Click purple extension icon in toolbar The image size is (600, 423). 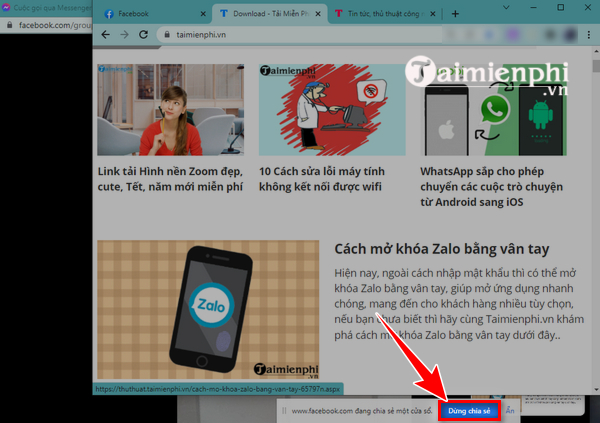coord(512,35)
